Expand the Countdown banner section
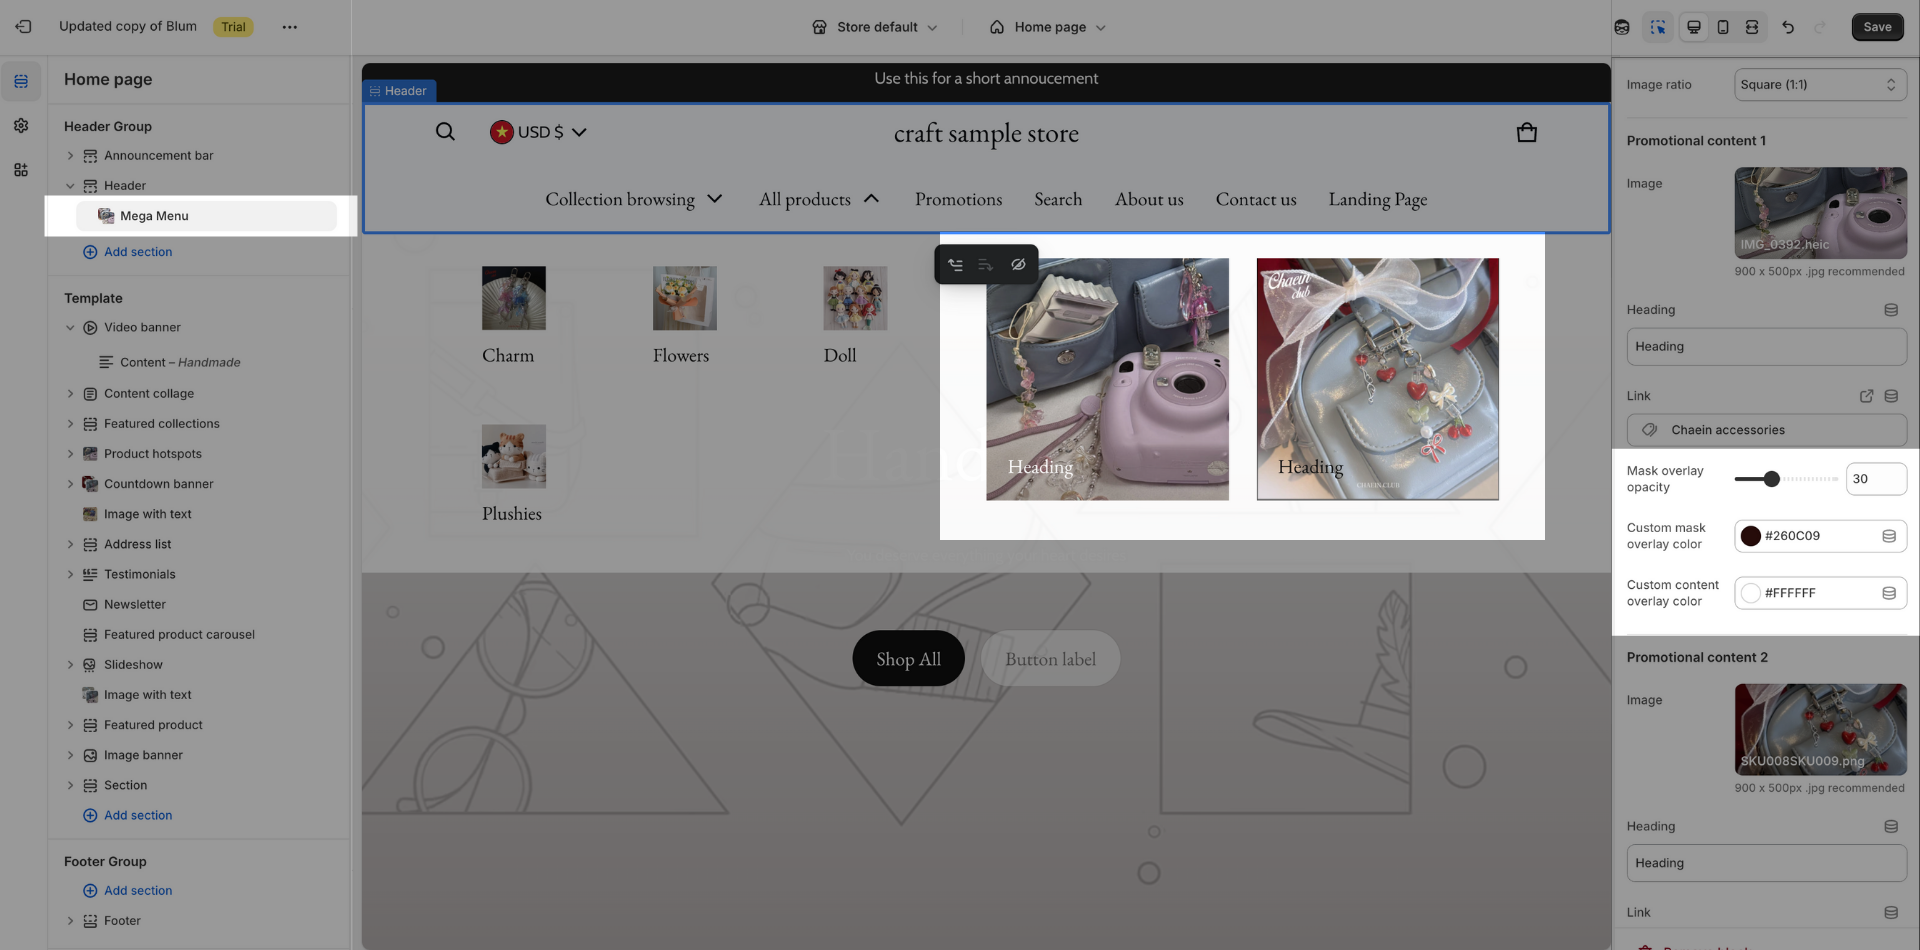This screenshot has height=950, width=1920. click(x=71, y=484)
